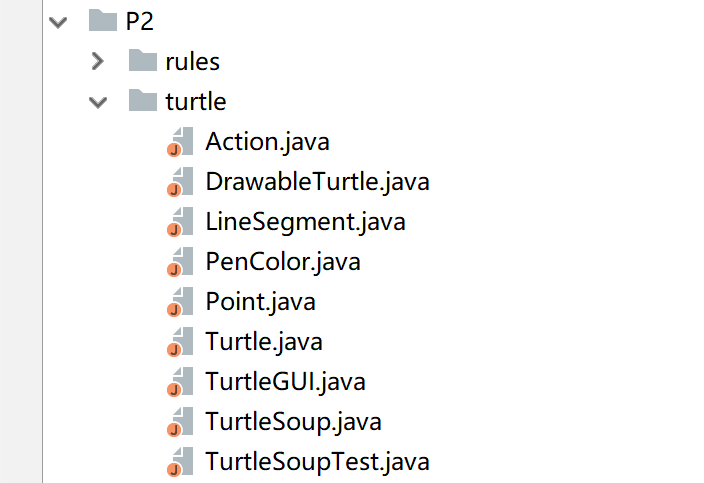The height and width of the screenshot is (483, 704).
Task: Select the LineSegment.java file icon
Action: (180, 222)
